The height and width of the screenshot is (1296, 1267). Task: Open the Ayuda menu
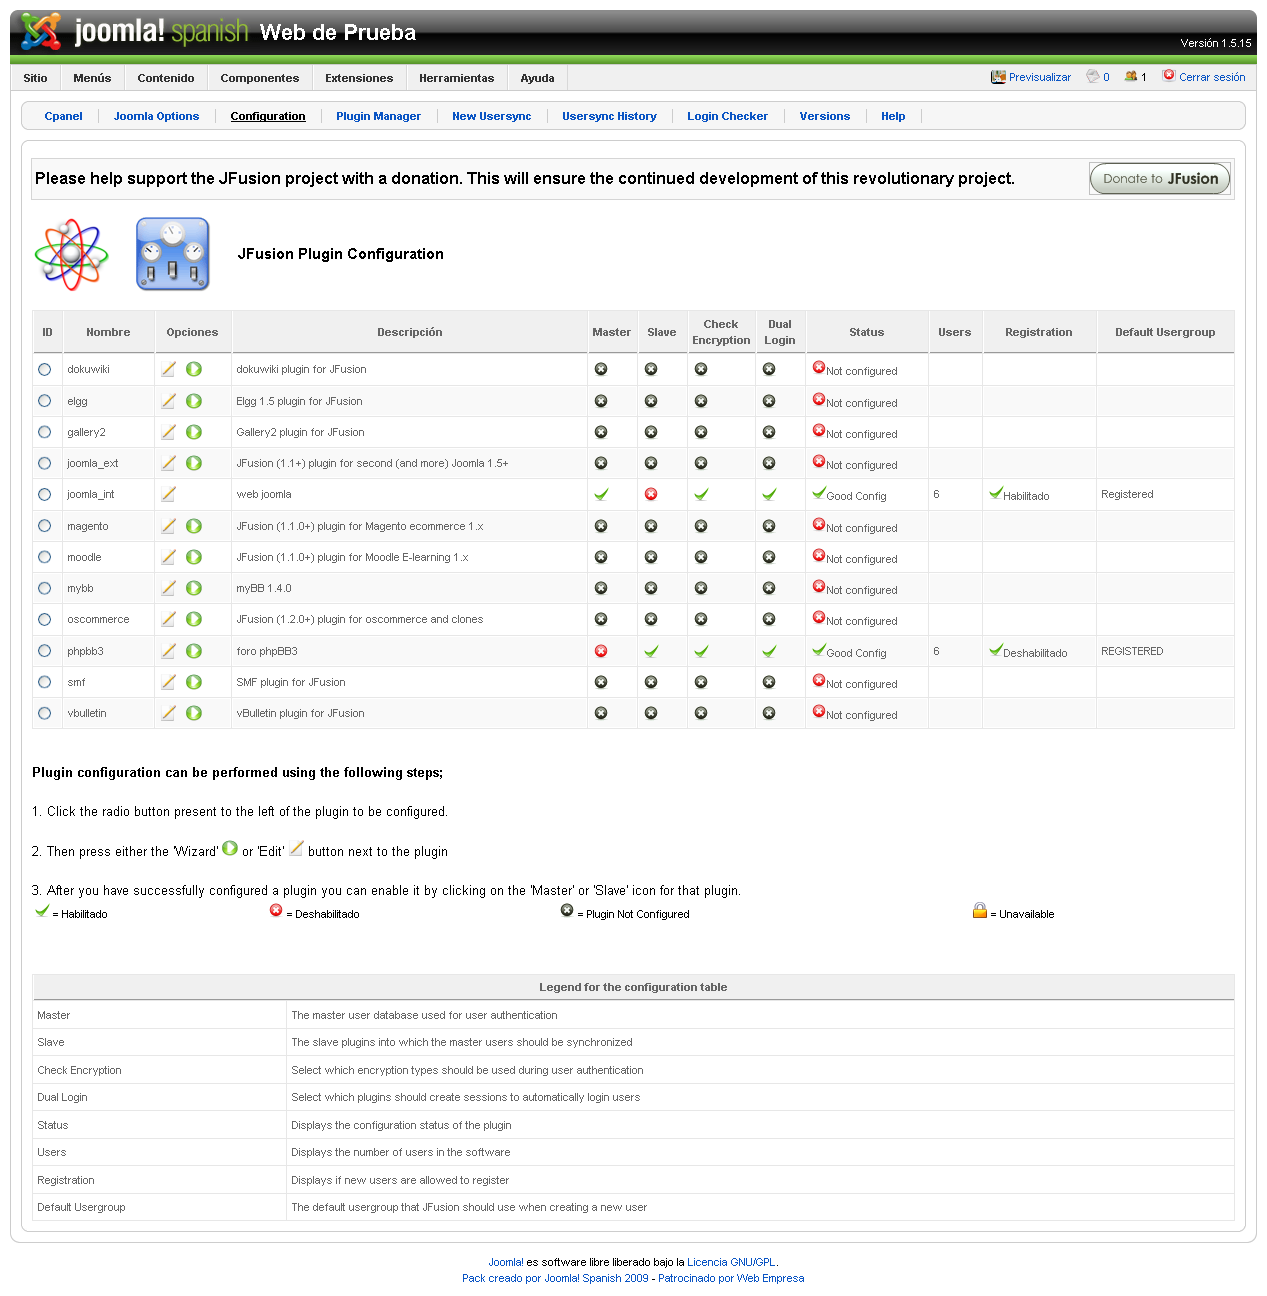click(537, 78)
